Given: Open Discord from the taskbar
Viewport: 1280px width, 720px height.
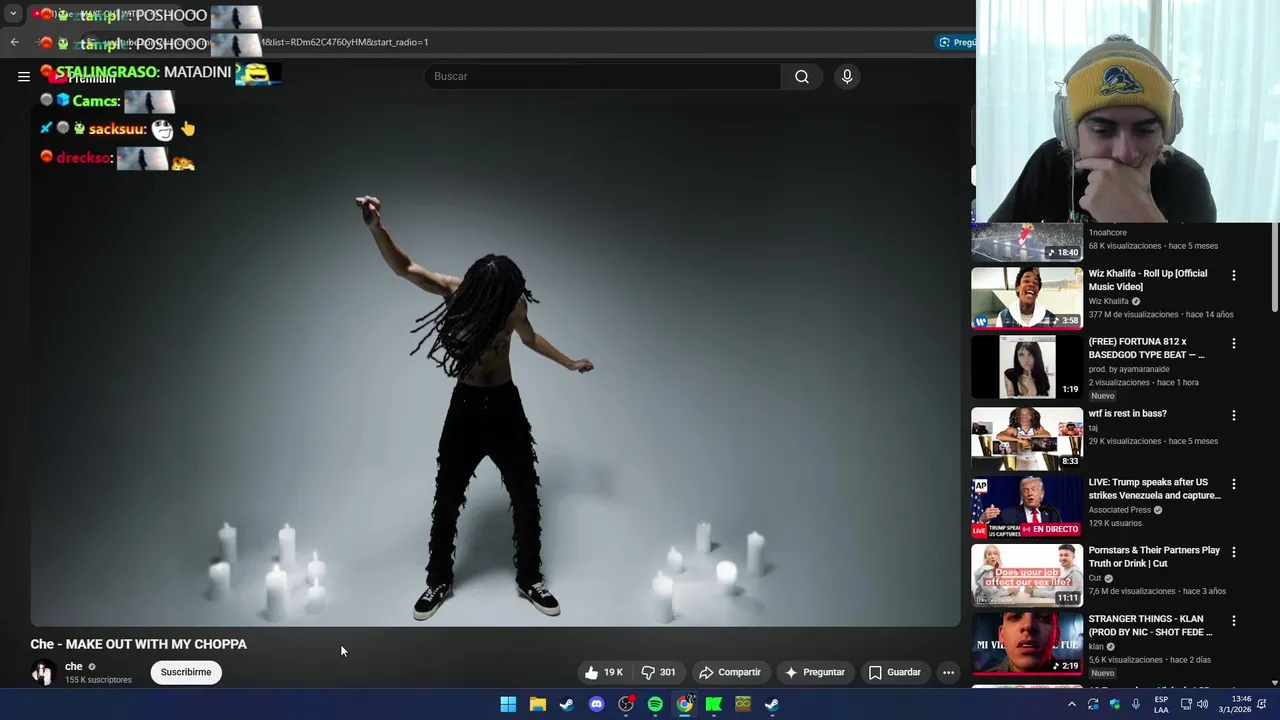Looking at the screenshot, I should (x=597, y=704).
